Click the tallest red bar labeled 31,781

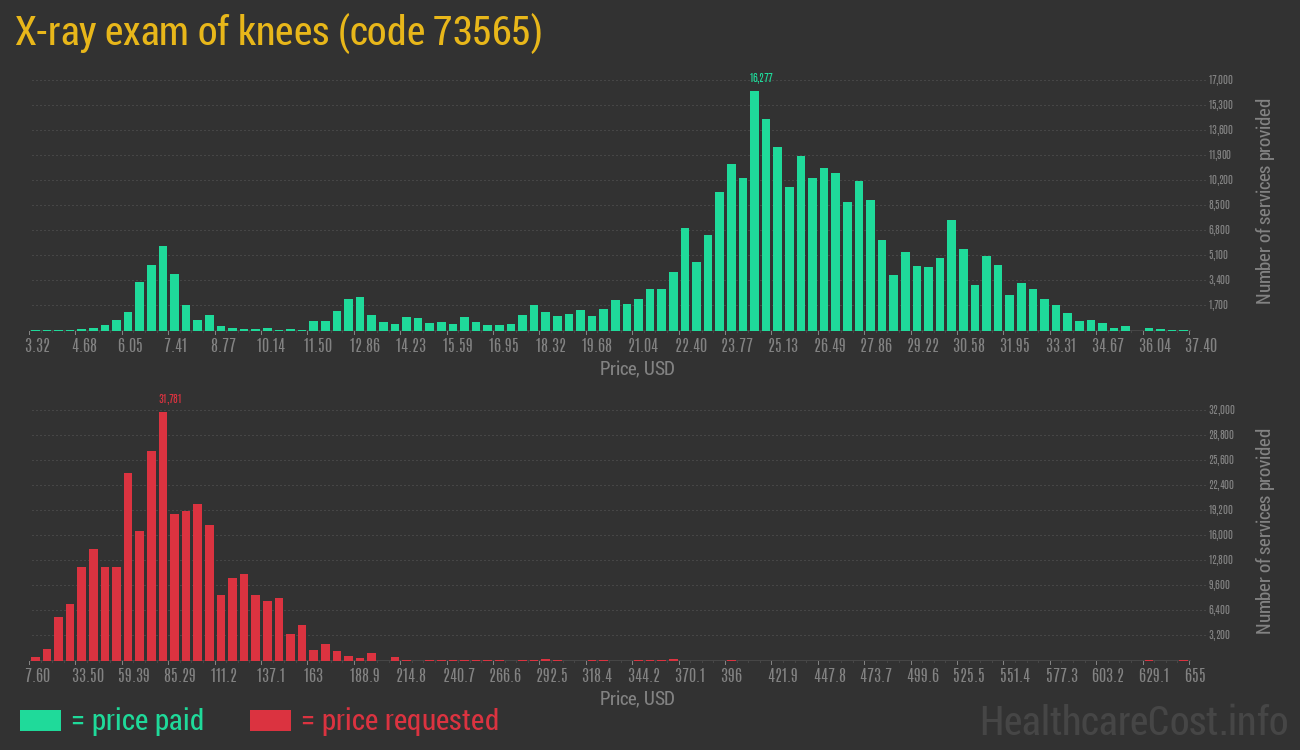click(x=163, y=536)
